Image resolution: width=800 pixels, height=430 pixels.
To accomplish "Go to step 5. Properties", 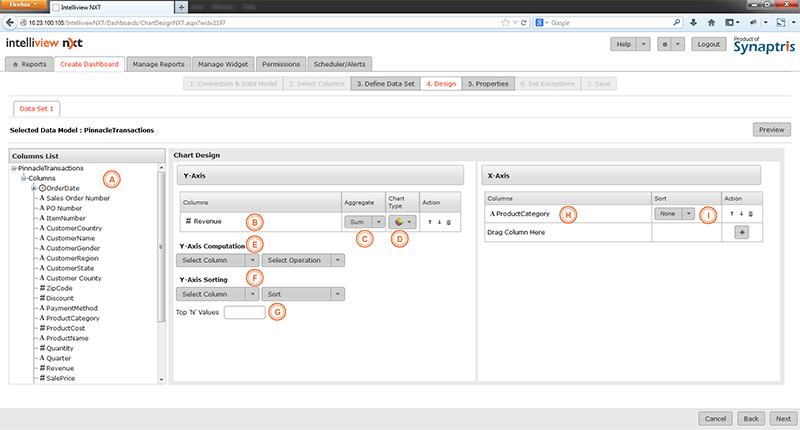I will point(489,84).
